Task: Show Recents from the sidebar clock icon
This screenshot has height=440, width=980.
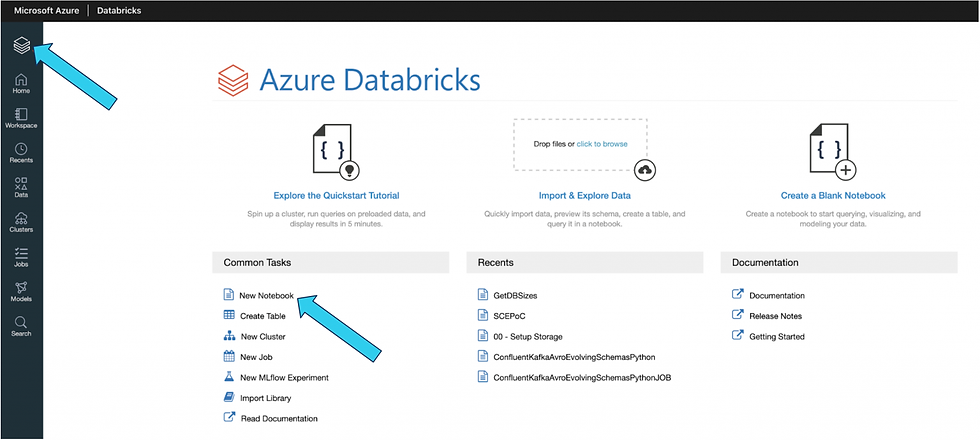Action: pos(21,153)
